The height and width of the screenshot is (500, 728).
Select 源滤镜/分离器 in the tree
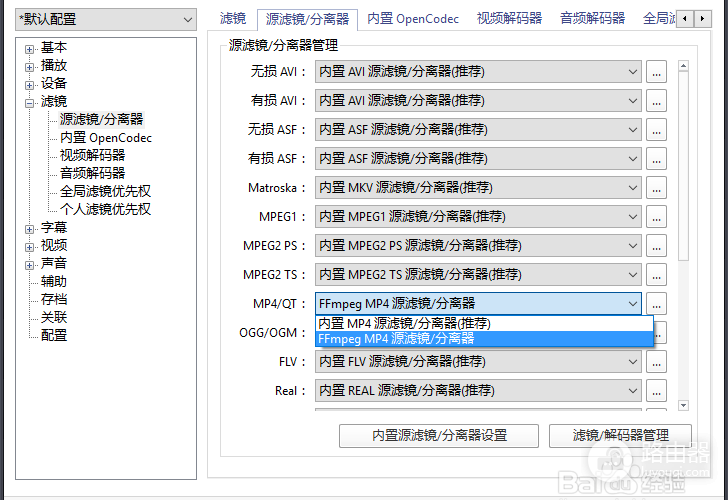102,119
